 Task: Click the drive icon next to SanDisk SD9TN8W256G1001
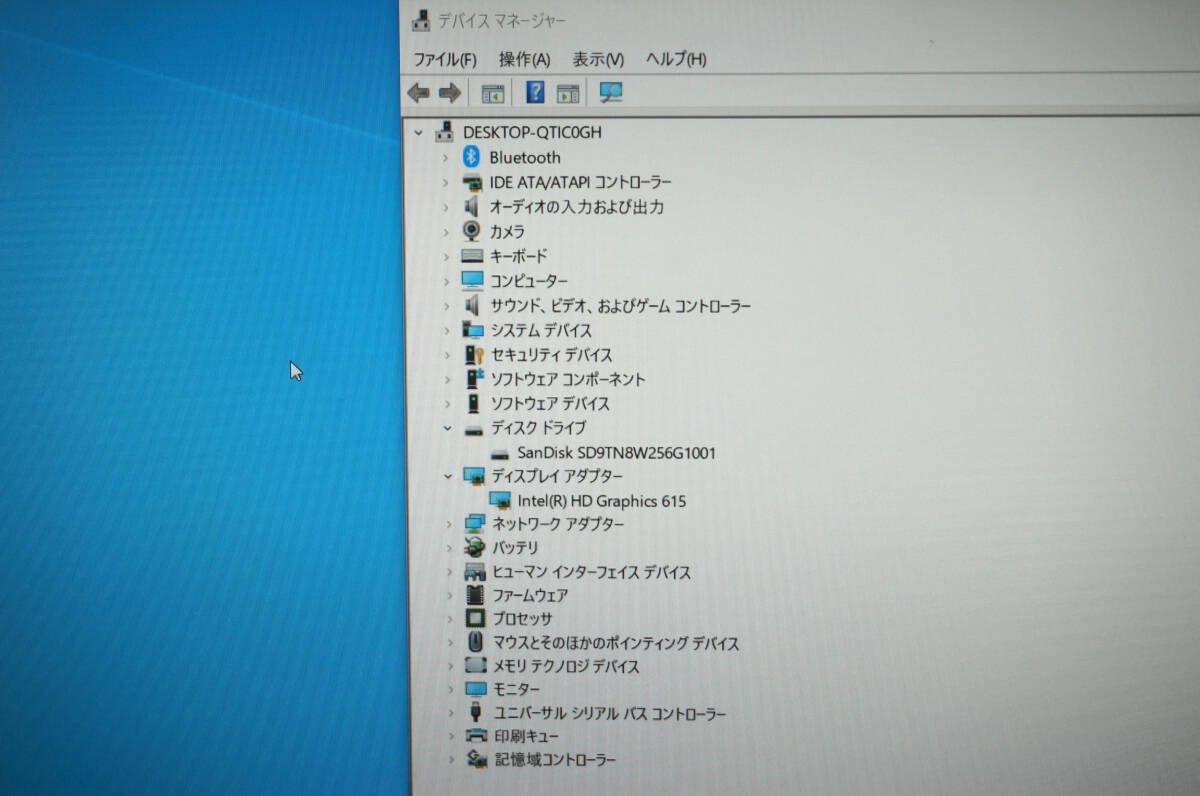[x=500, y=453]
